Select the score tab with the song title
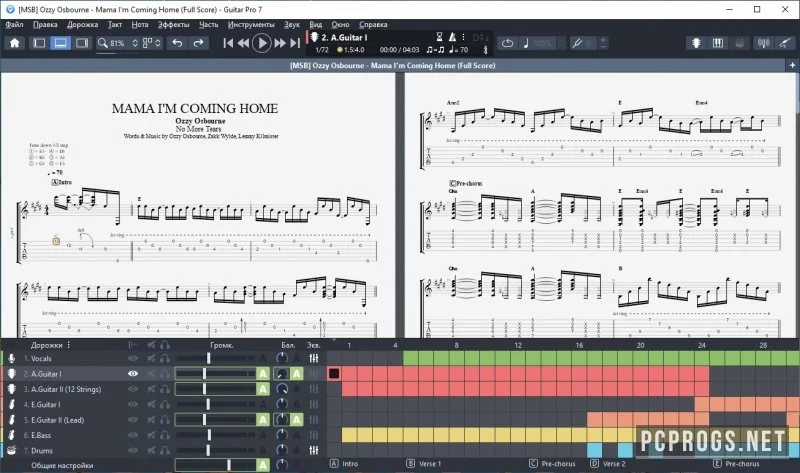Viewport: 800px width, 473px height. (x=392, y=65)
